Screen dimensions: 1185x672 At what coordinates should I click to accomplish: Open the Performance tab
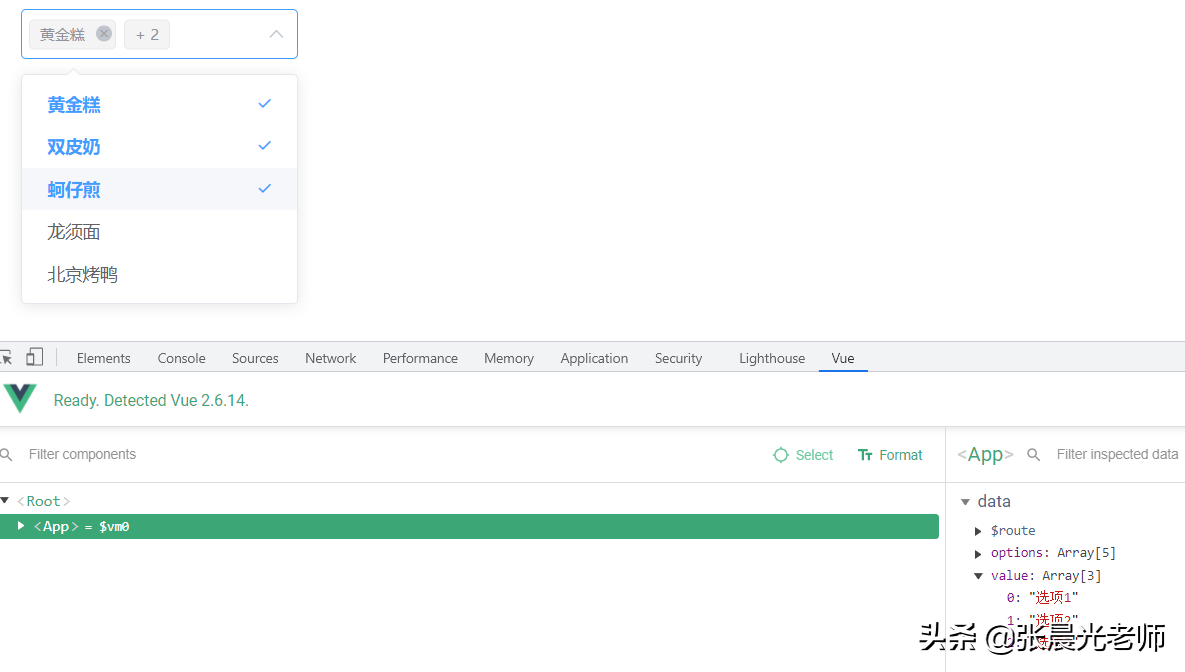pyautogui.click(x=420, y=358)
